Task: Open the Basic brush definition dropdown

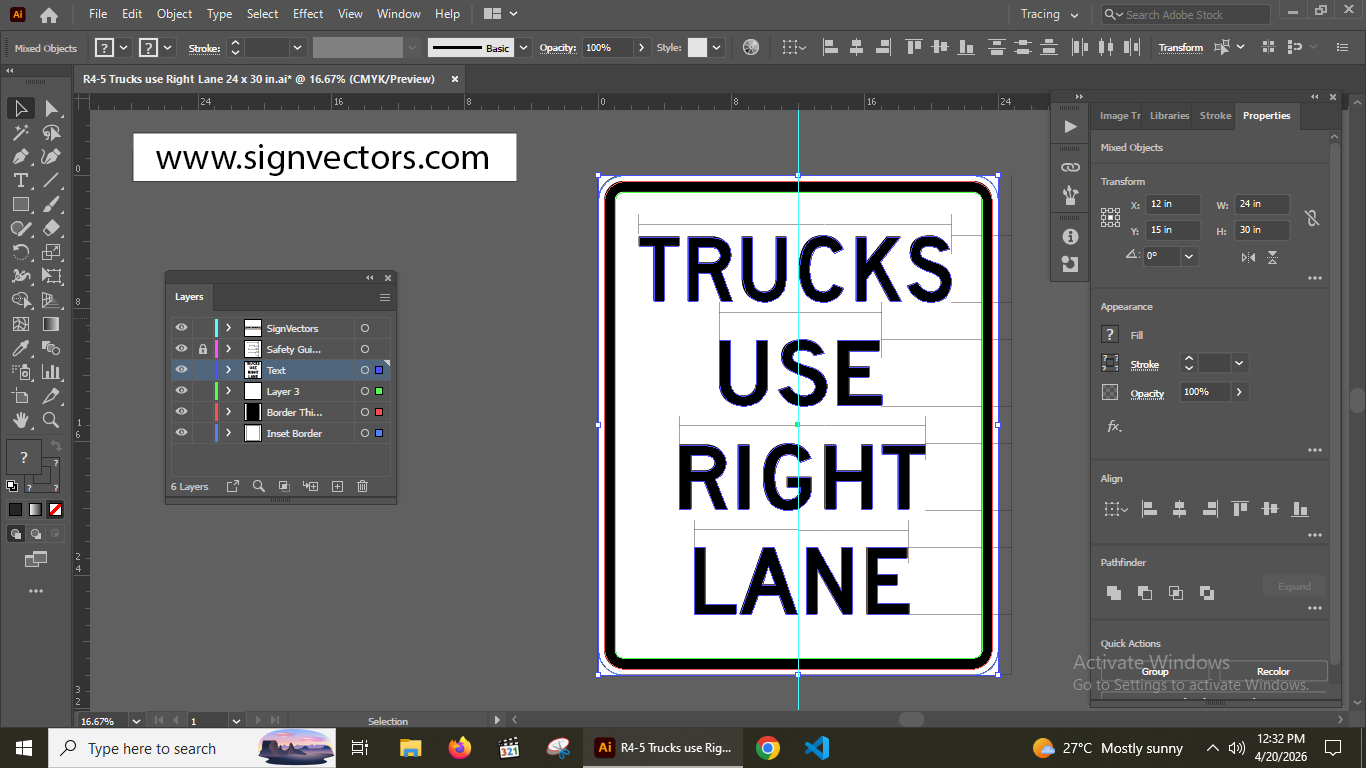Action: [x=523, y=47]
